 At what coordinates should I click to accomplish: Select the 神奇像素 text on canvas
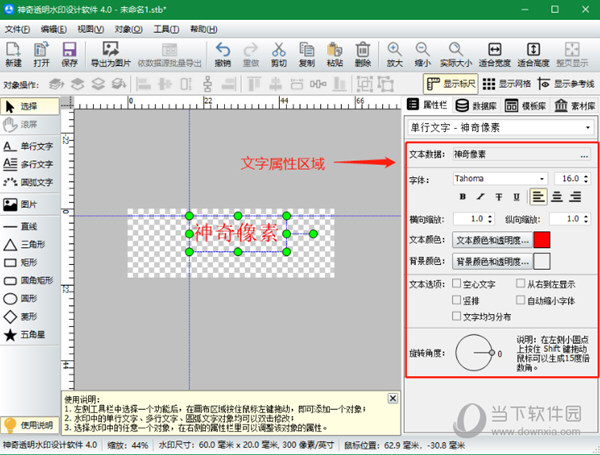tap(235, 233)
